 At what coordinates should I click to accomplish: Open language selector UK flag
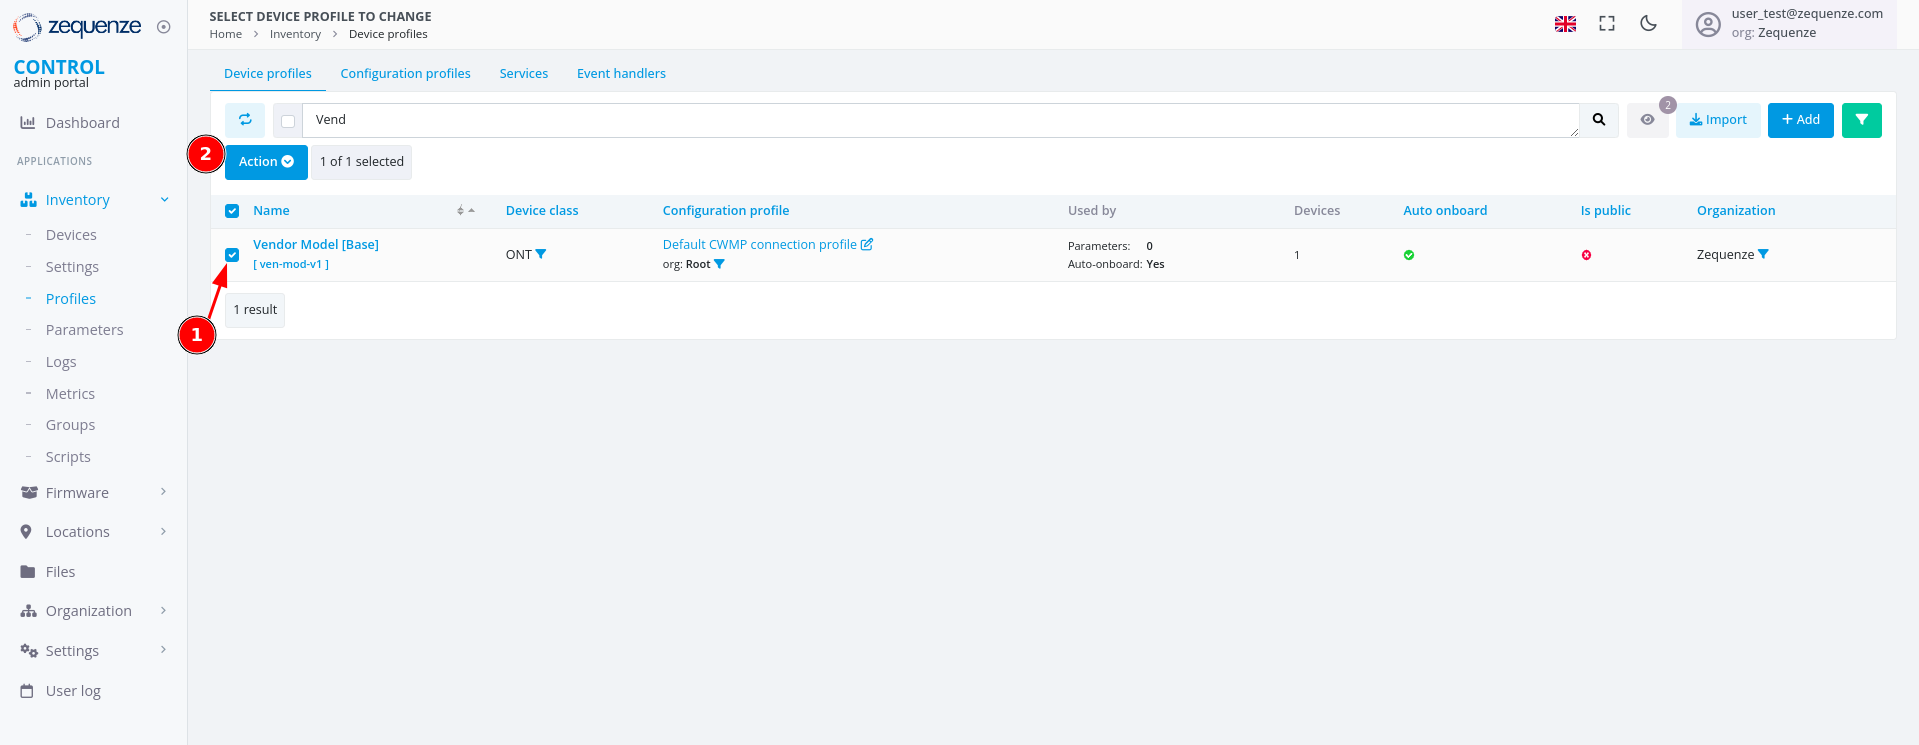(1565, 24)
